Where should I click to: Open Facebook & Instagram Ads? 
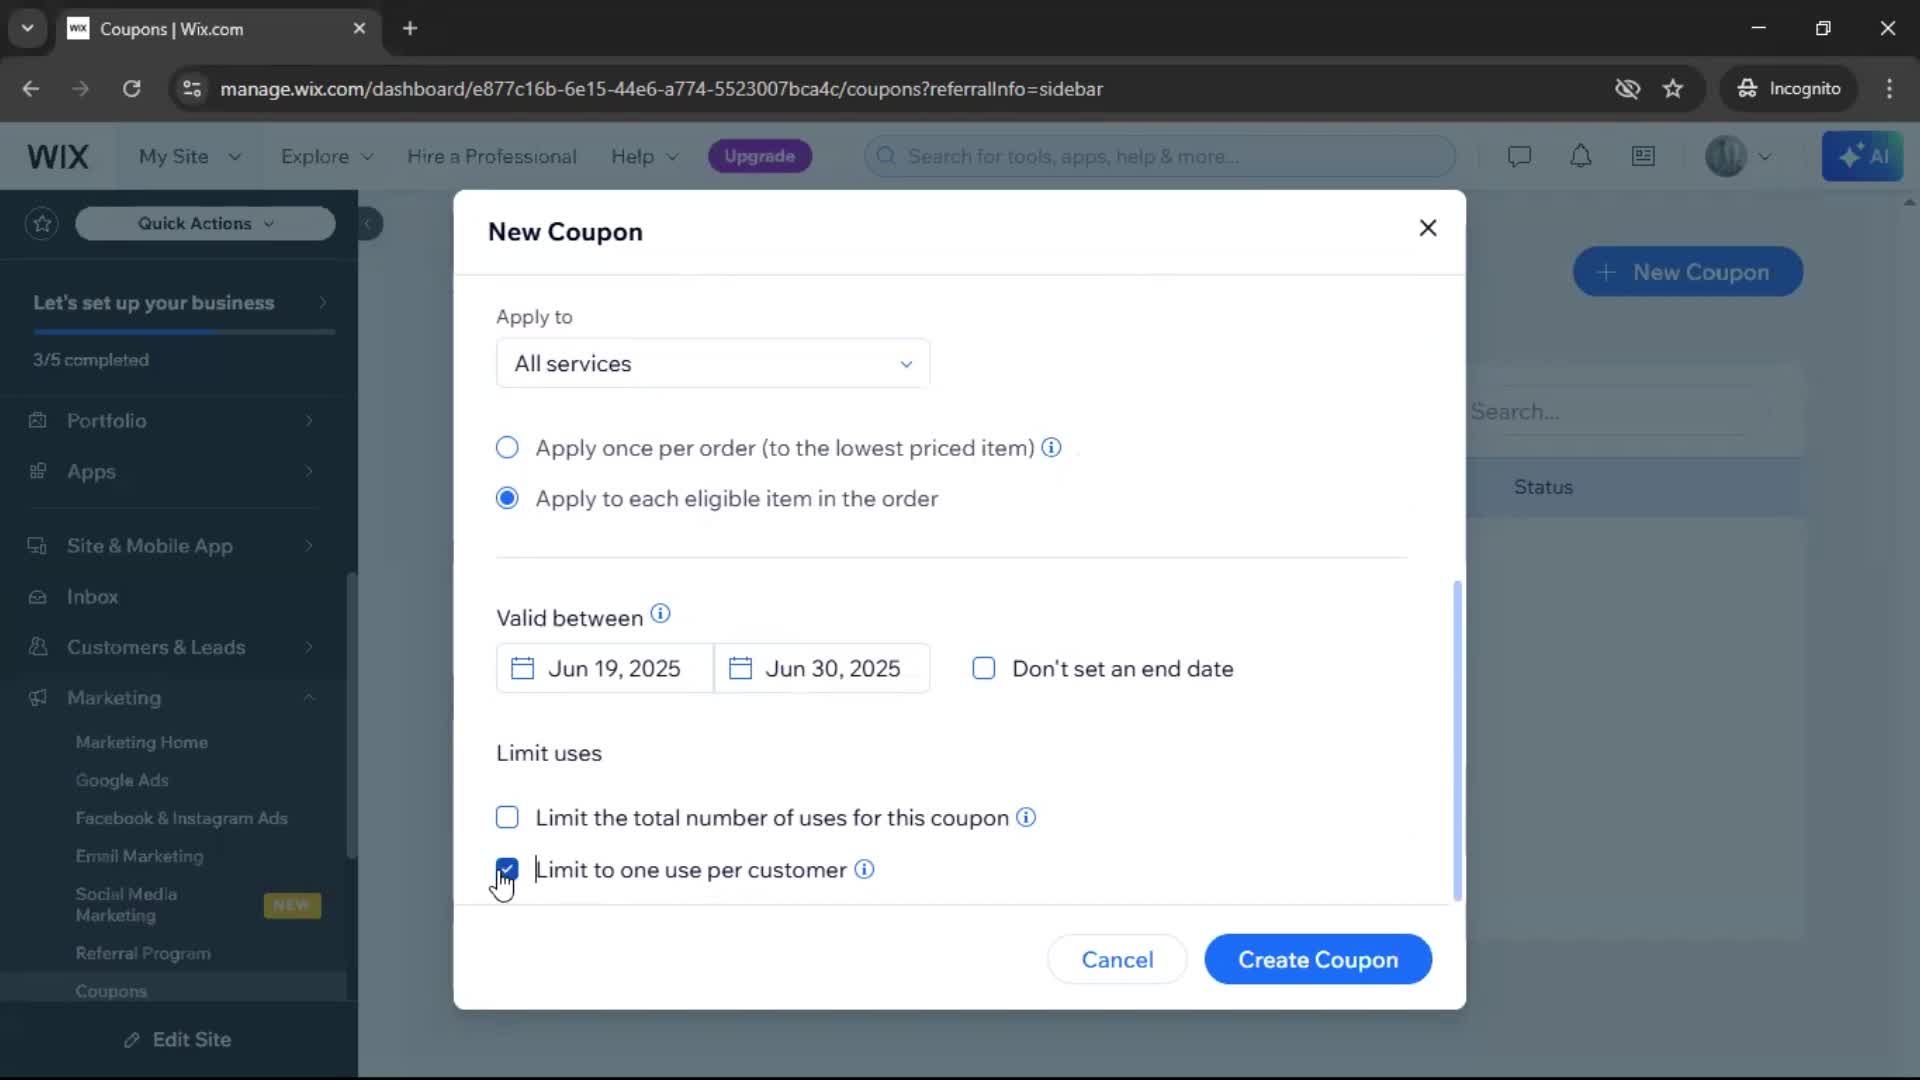coord(181,818)
